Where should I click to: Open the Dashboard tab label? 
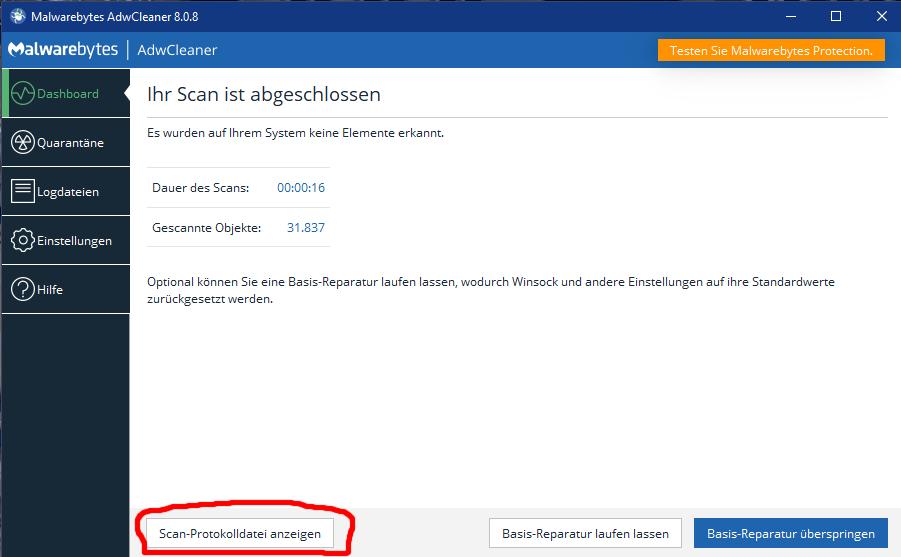(68, 94)
